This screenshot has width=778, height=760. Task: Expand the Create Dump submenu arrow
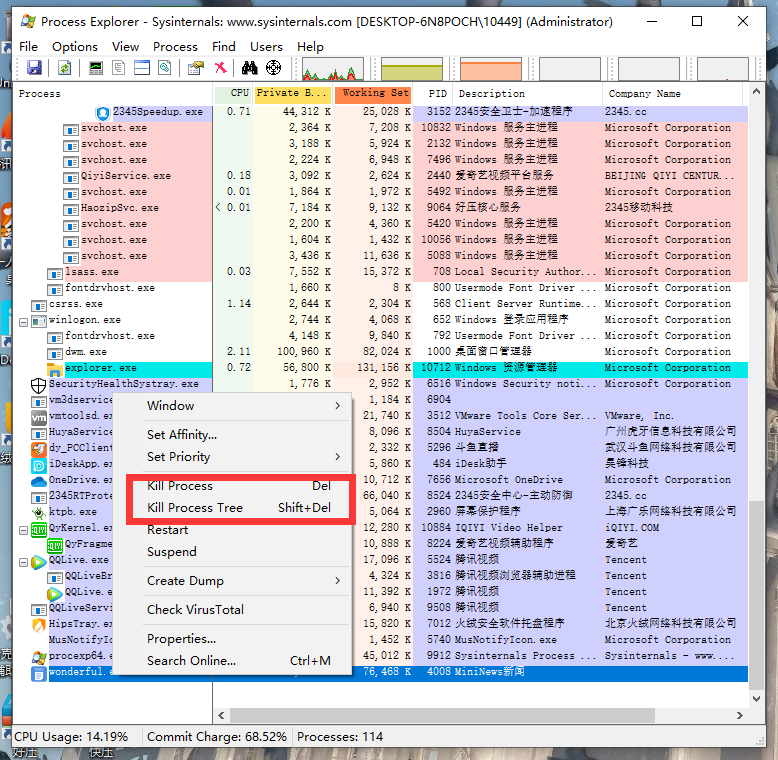pyautogui.click(x=337, y=580)
